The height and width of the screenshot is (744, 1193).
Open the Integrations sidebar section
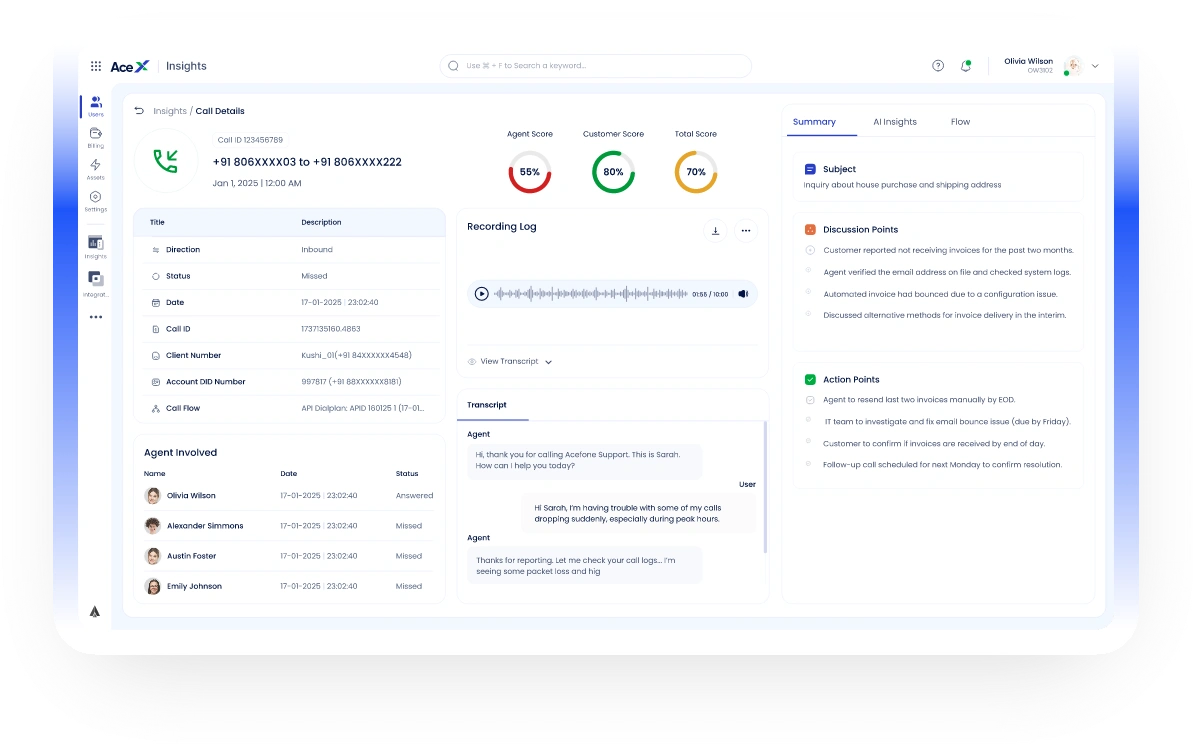(x=96, y=283)
